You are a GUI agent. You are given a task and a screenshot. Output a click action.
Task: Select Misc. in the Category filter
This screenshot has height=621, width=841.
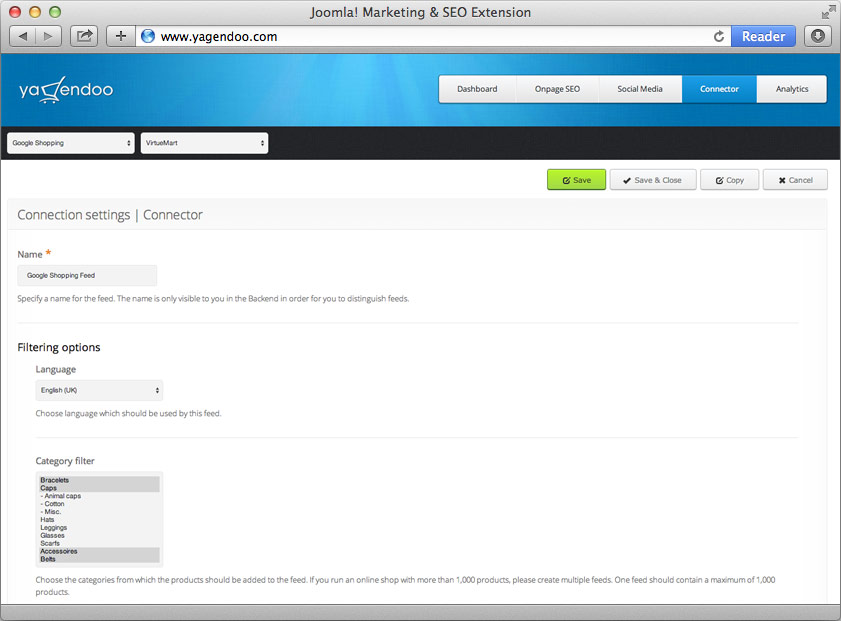click(x=99, y=512)
